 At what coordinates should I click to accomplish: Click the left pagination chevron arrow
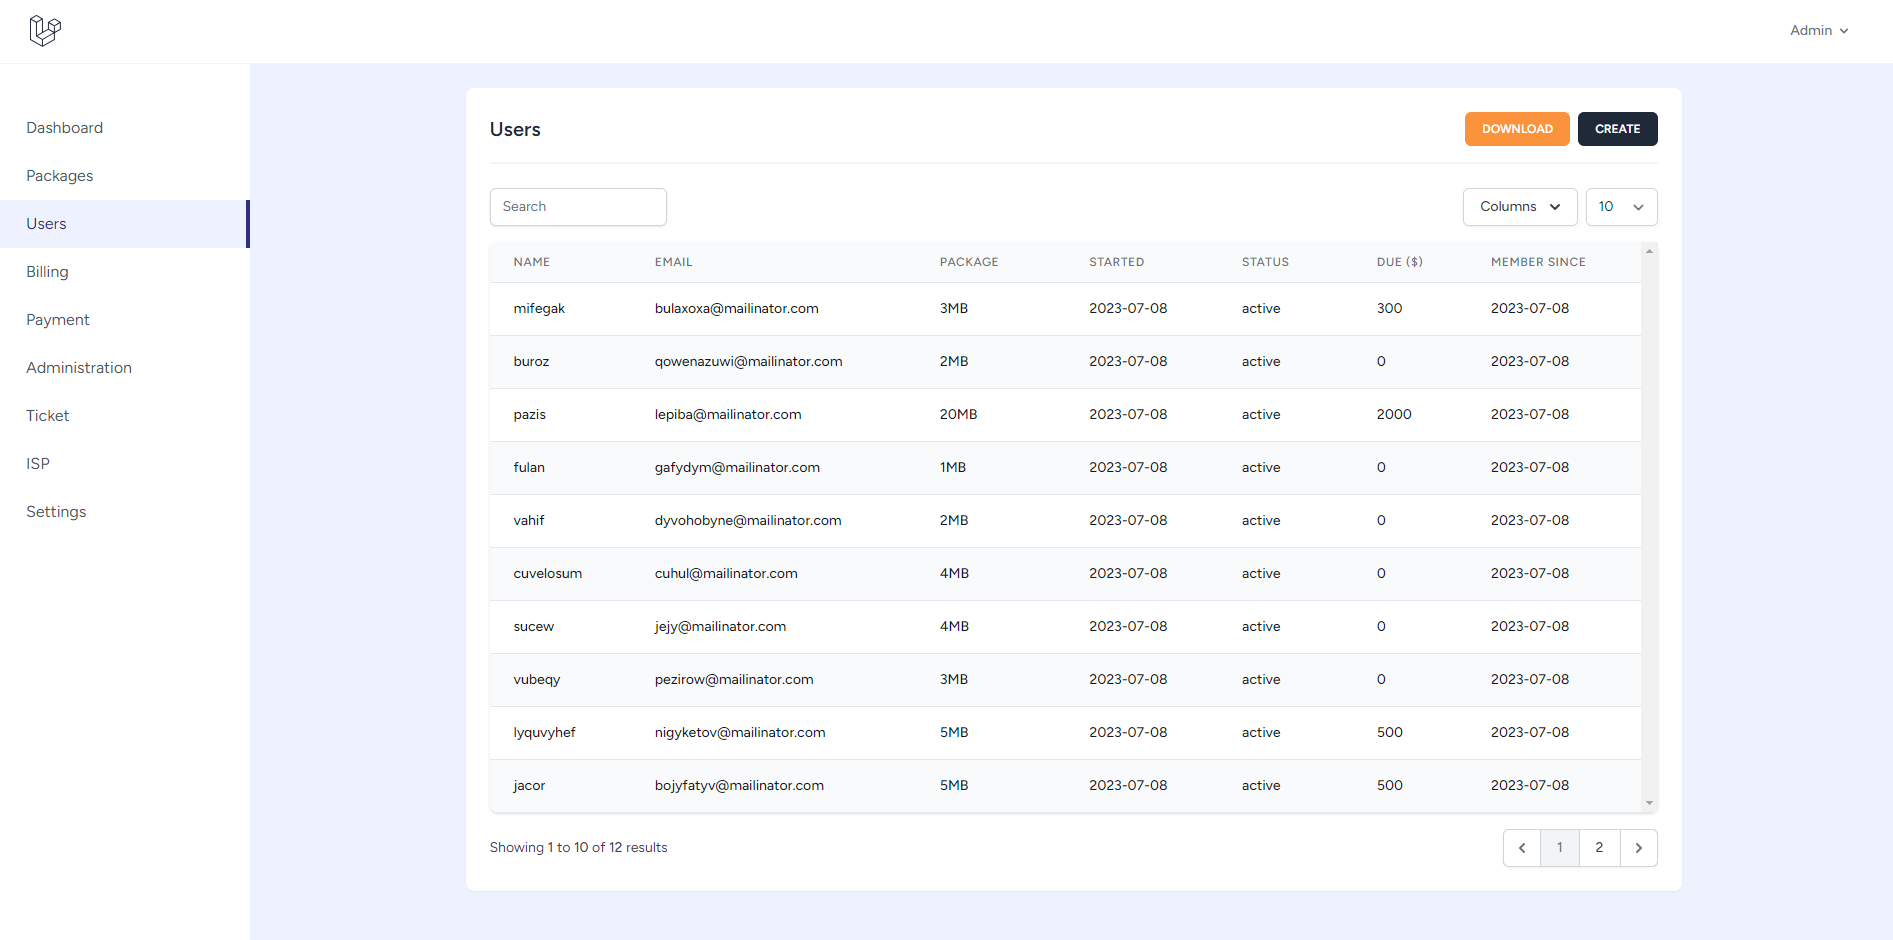pos(1521,847)
